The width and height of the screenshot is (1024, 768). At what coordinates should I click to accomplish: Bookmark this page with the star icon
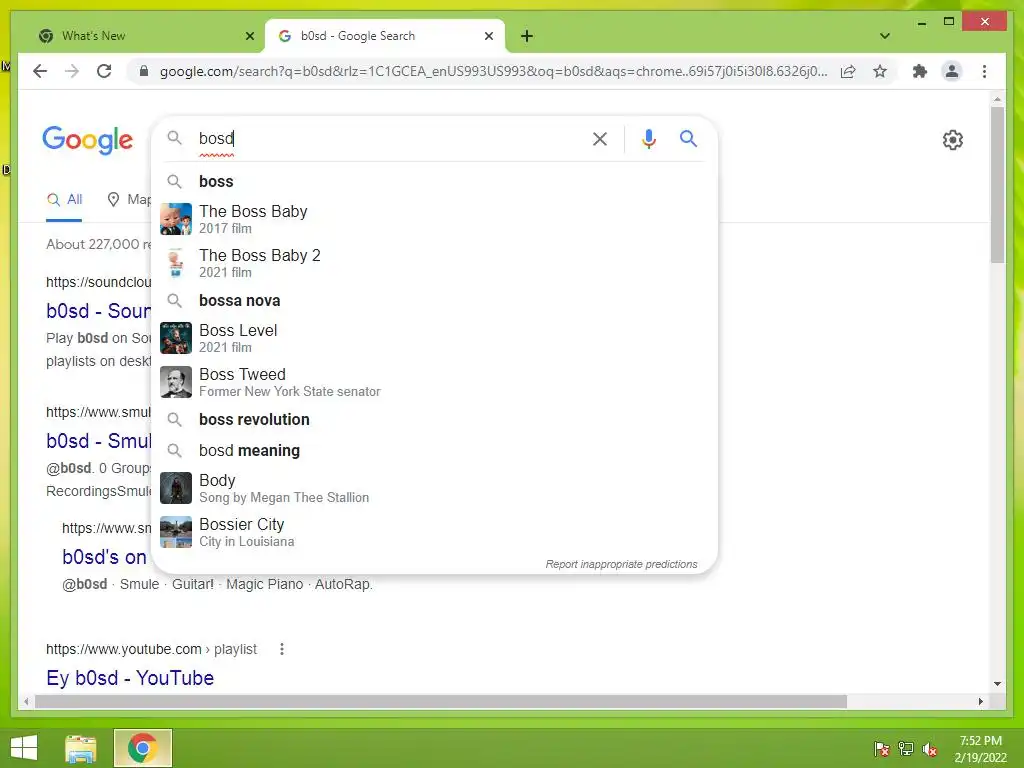[880, 71]
